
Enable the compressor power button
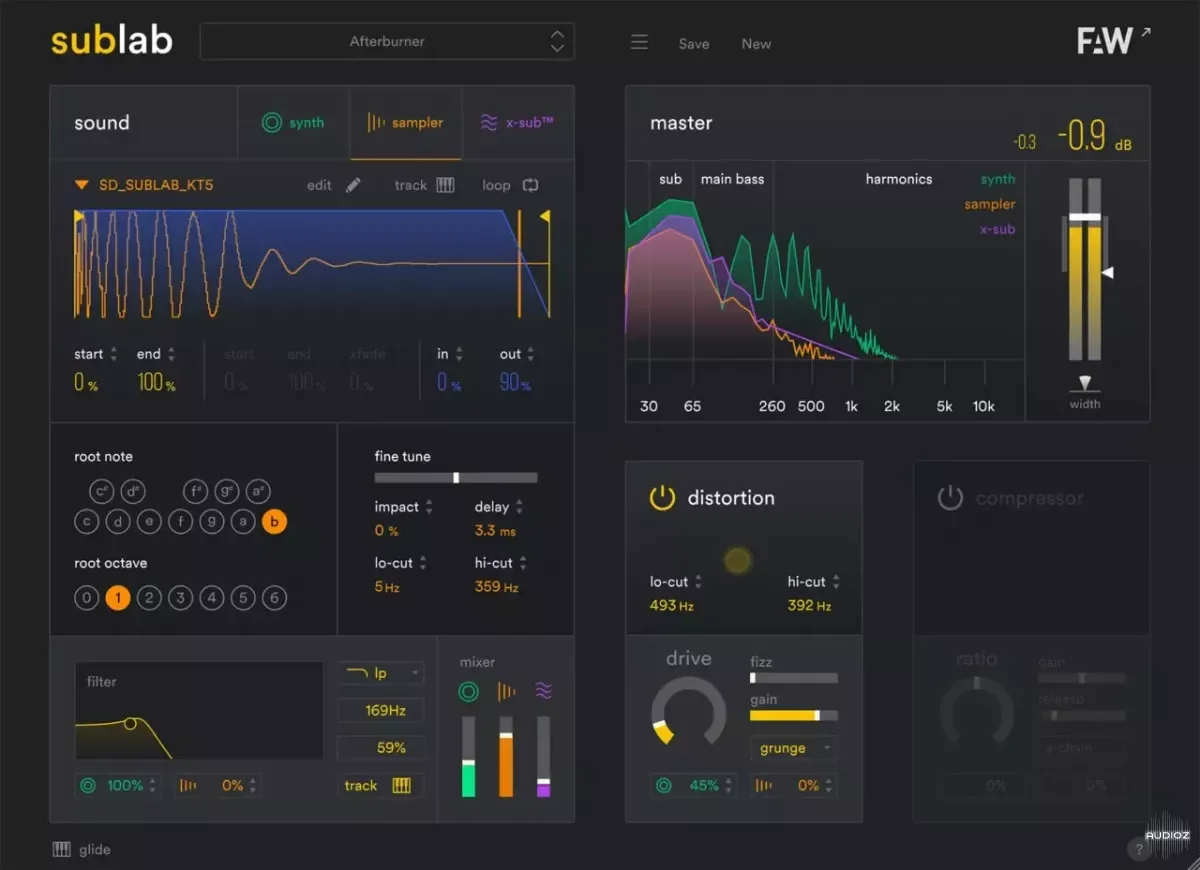pos(949,497)
